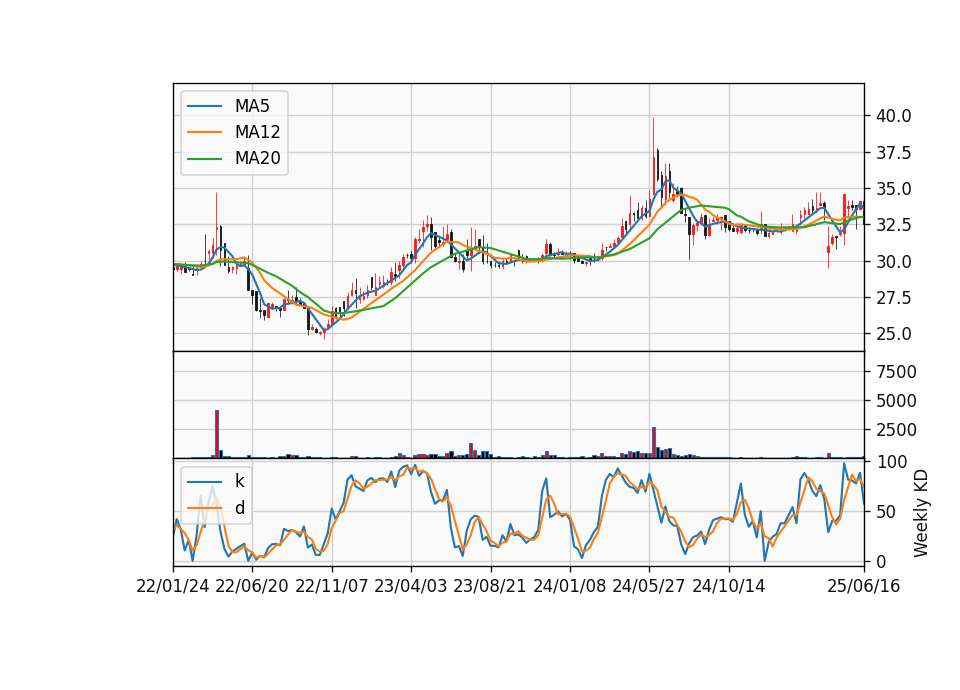Click the 24/10/14 date label
This screenshot has height=690, width=960.
[x=729, y=586]
